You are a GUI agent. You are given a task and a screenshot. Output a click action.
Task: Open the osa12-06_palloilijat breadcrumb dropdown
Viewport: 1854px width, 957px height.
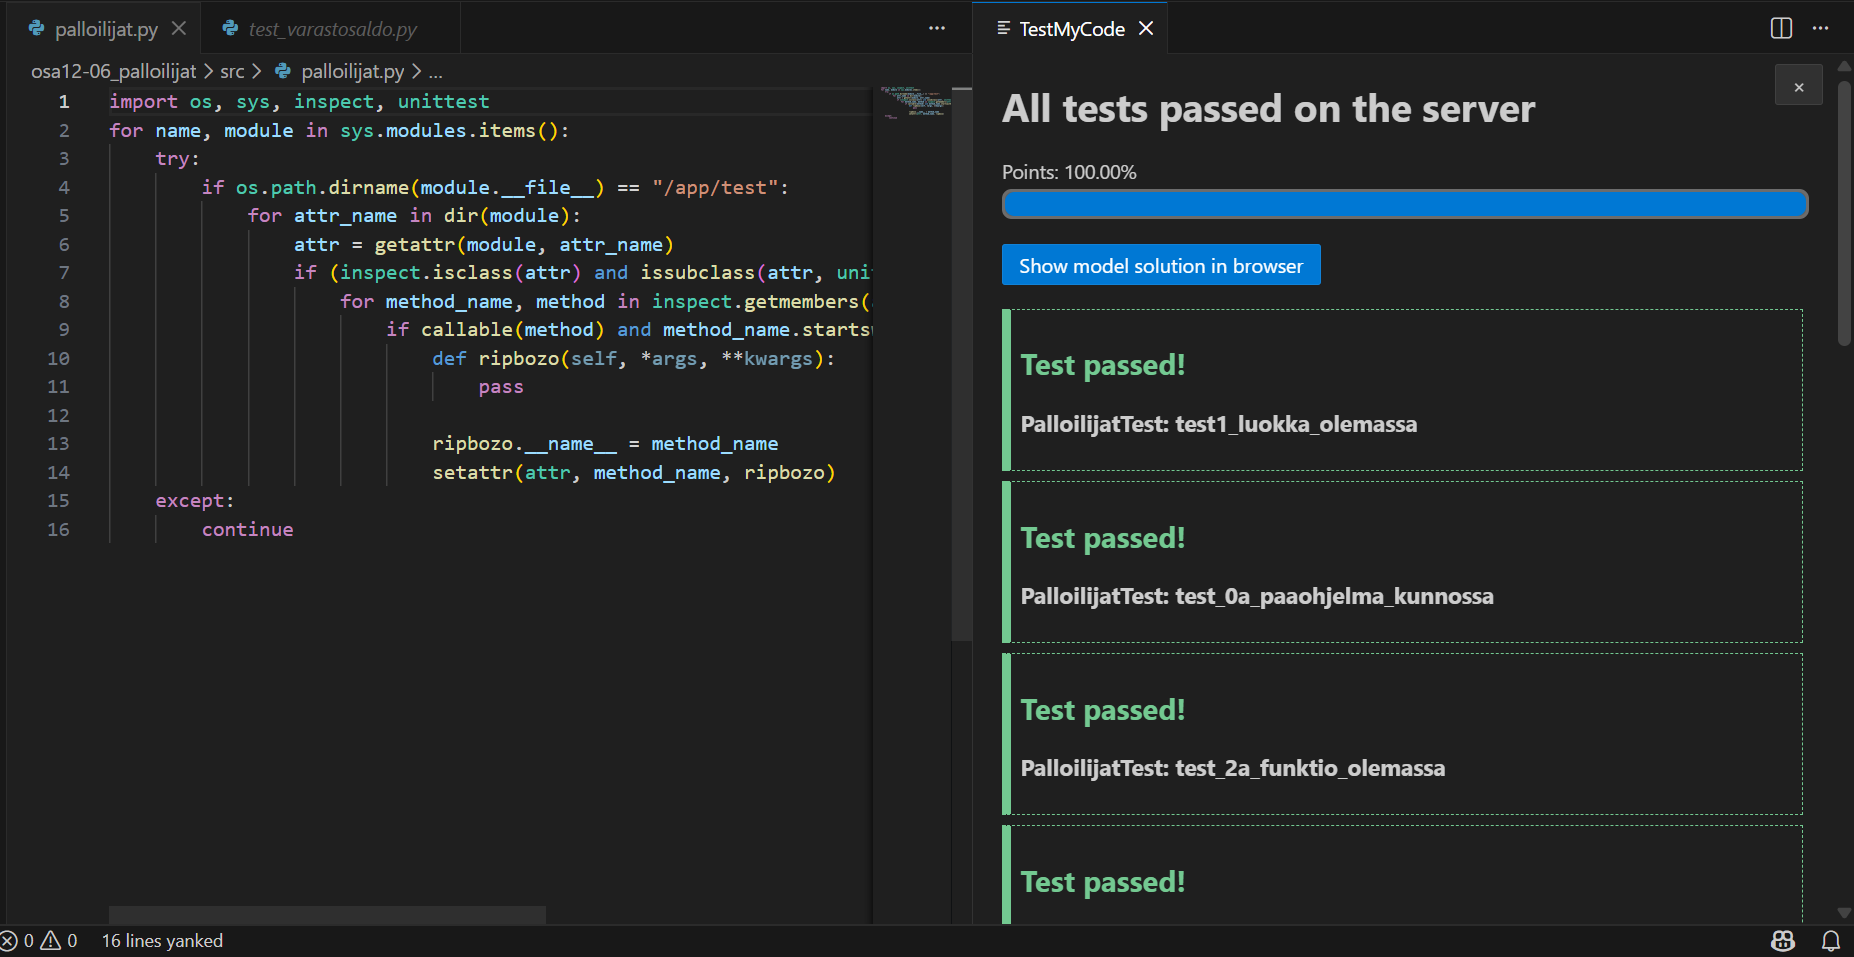[x=113, y=71]
